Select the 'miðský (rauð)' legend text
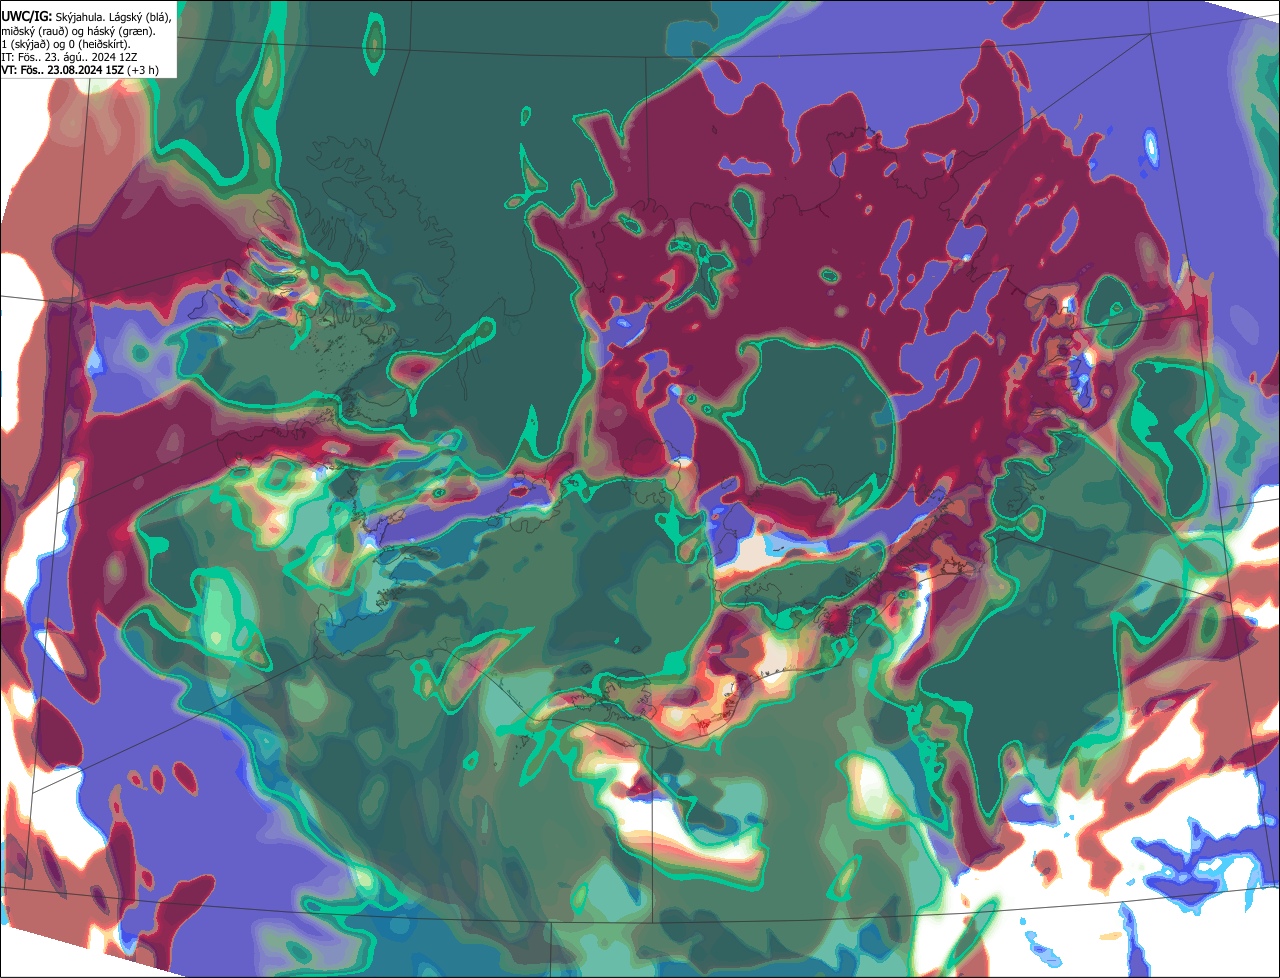The image size is (1280, 978). click(x=35, y=32)
